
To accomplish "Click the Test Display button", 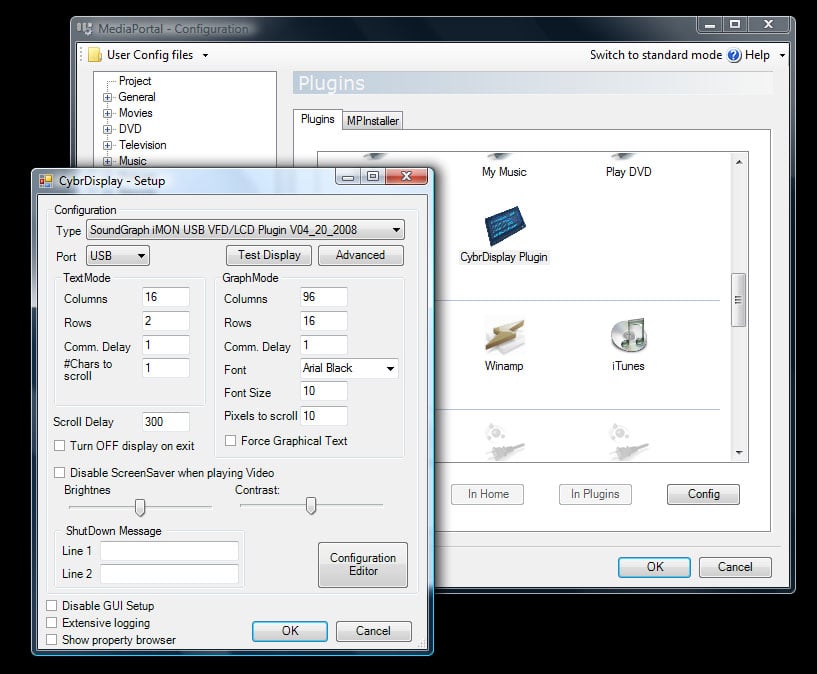I will click(268, 255).
